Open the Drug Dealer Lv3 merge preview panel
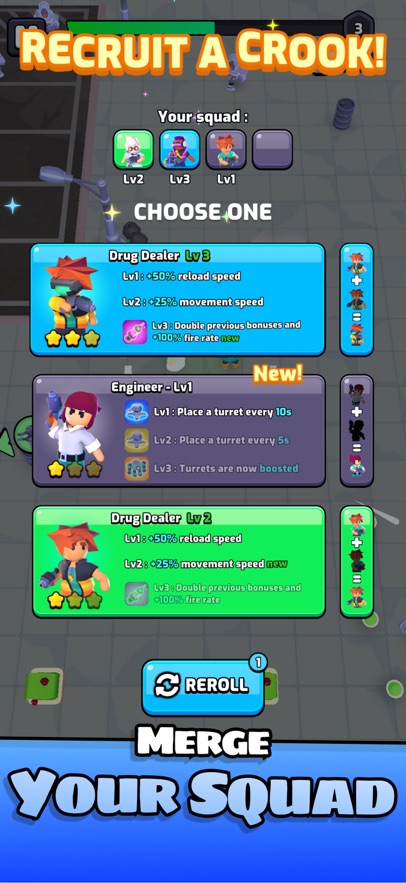The width and height of the screenshot is (406, 883). 356,300
